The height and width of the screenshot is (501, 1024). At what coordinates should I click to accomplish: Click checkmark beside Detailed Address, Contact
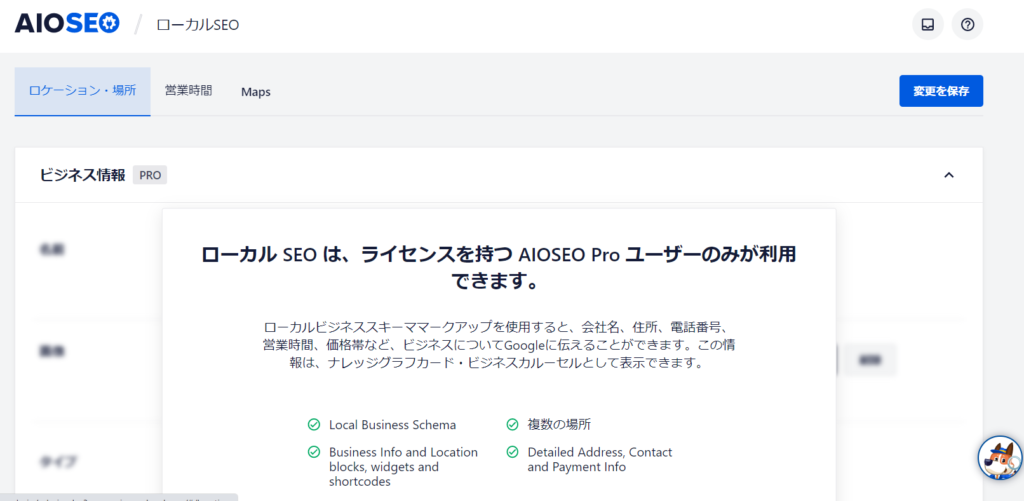click(x=512, y=452)
